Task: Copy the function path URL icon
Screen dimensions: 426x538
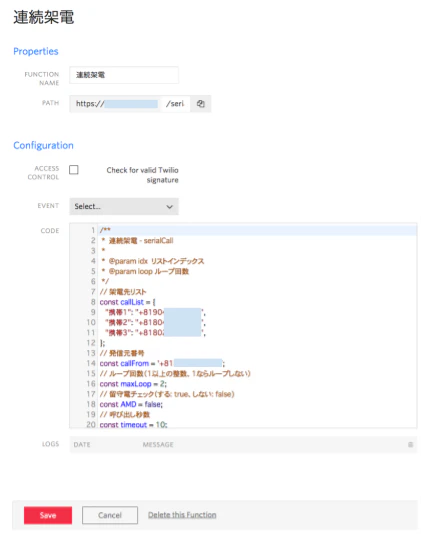Action: 201,104
